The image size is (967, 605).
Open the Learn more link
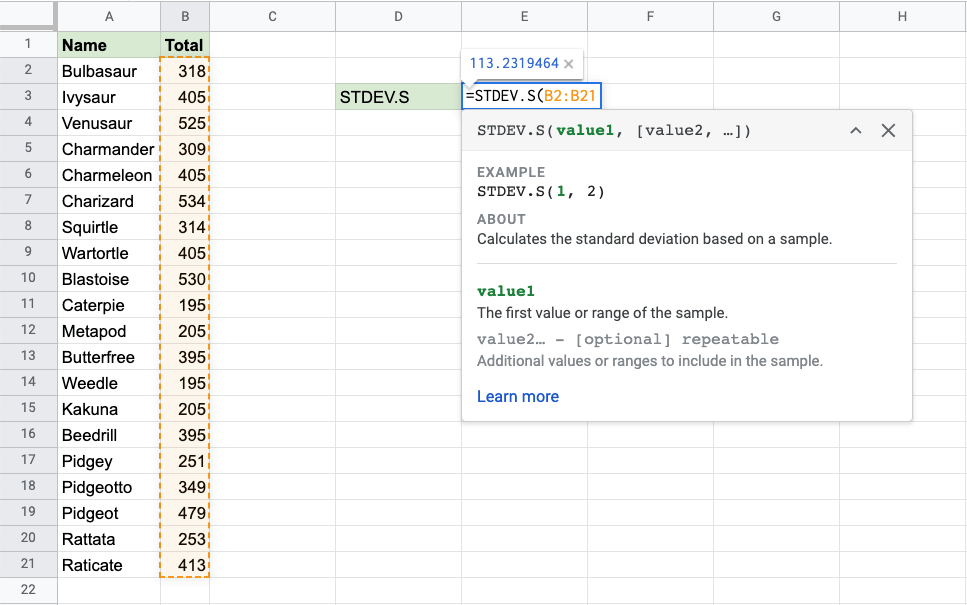[517, 397]
